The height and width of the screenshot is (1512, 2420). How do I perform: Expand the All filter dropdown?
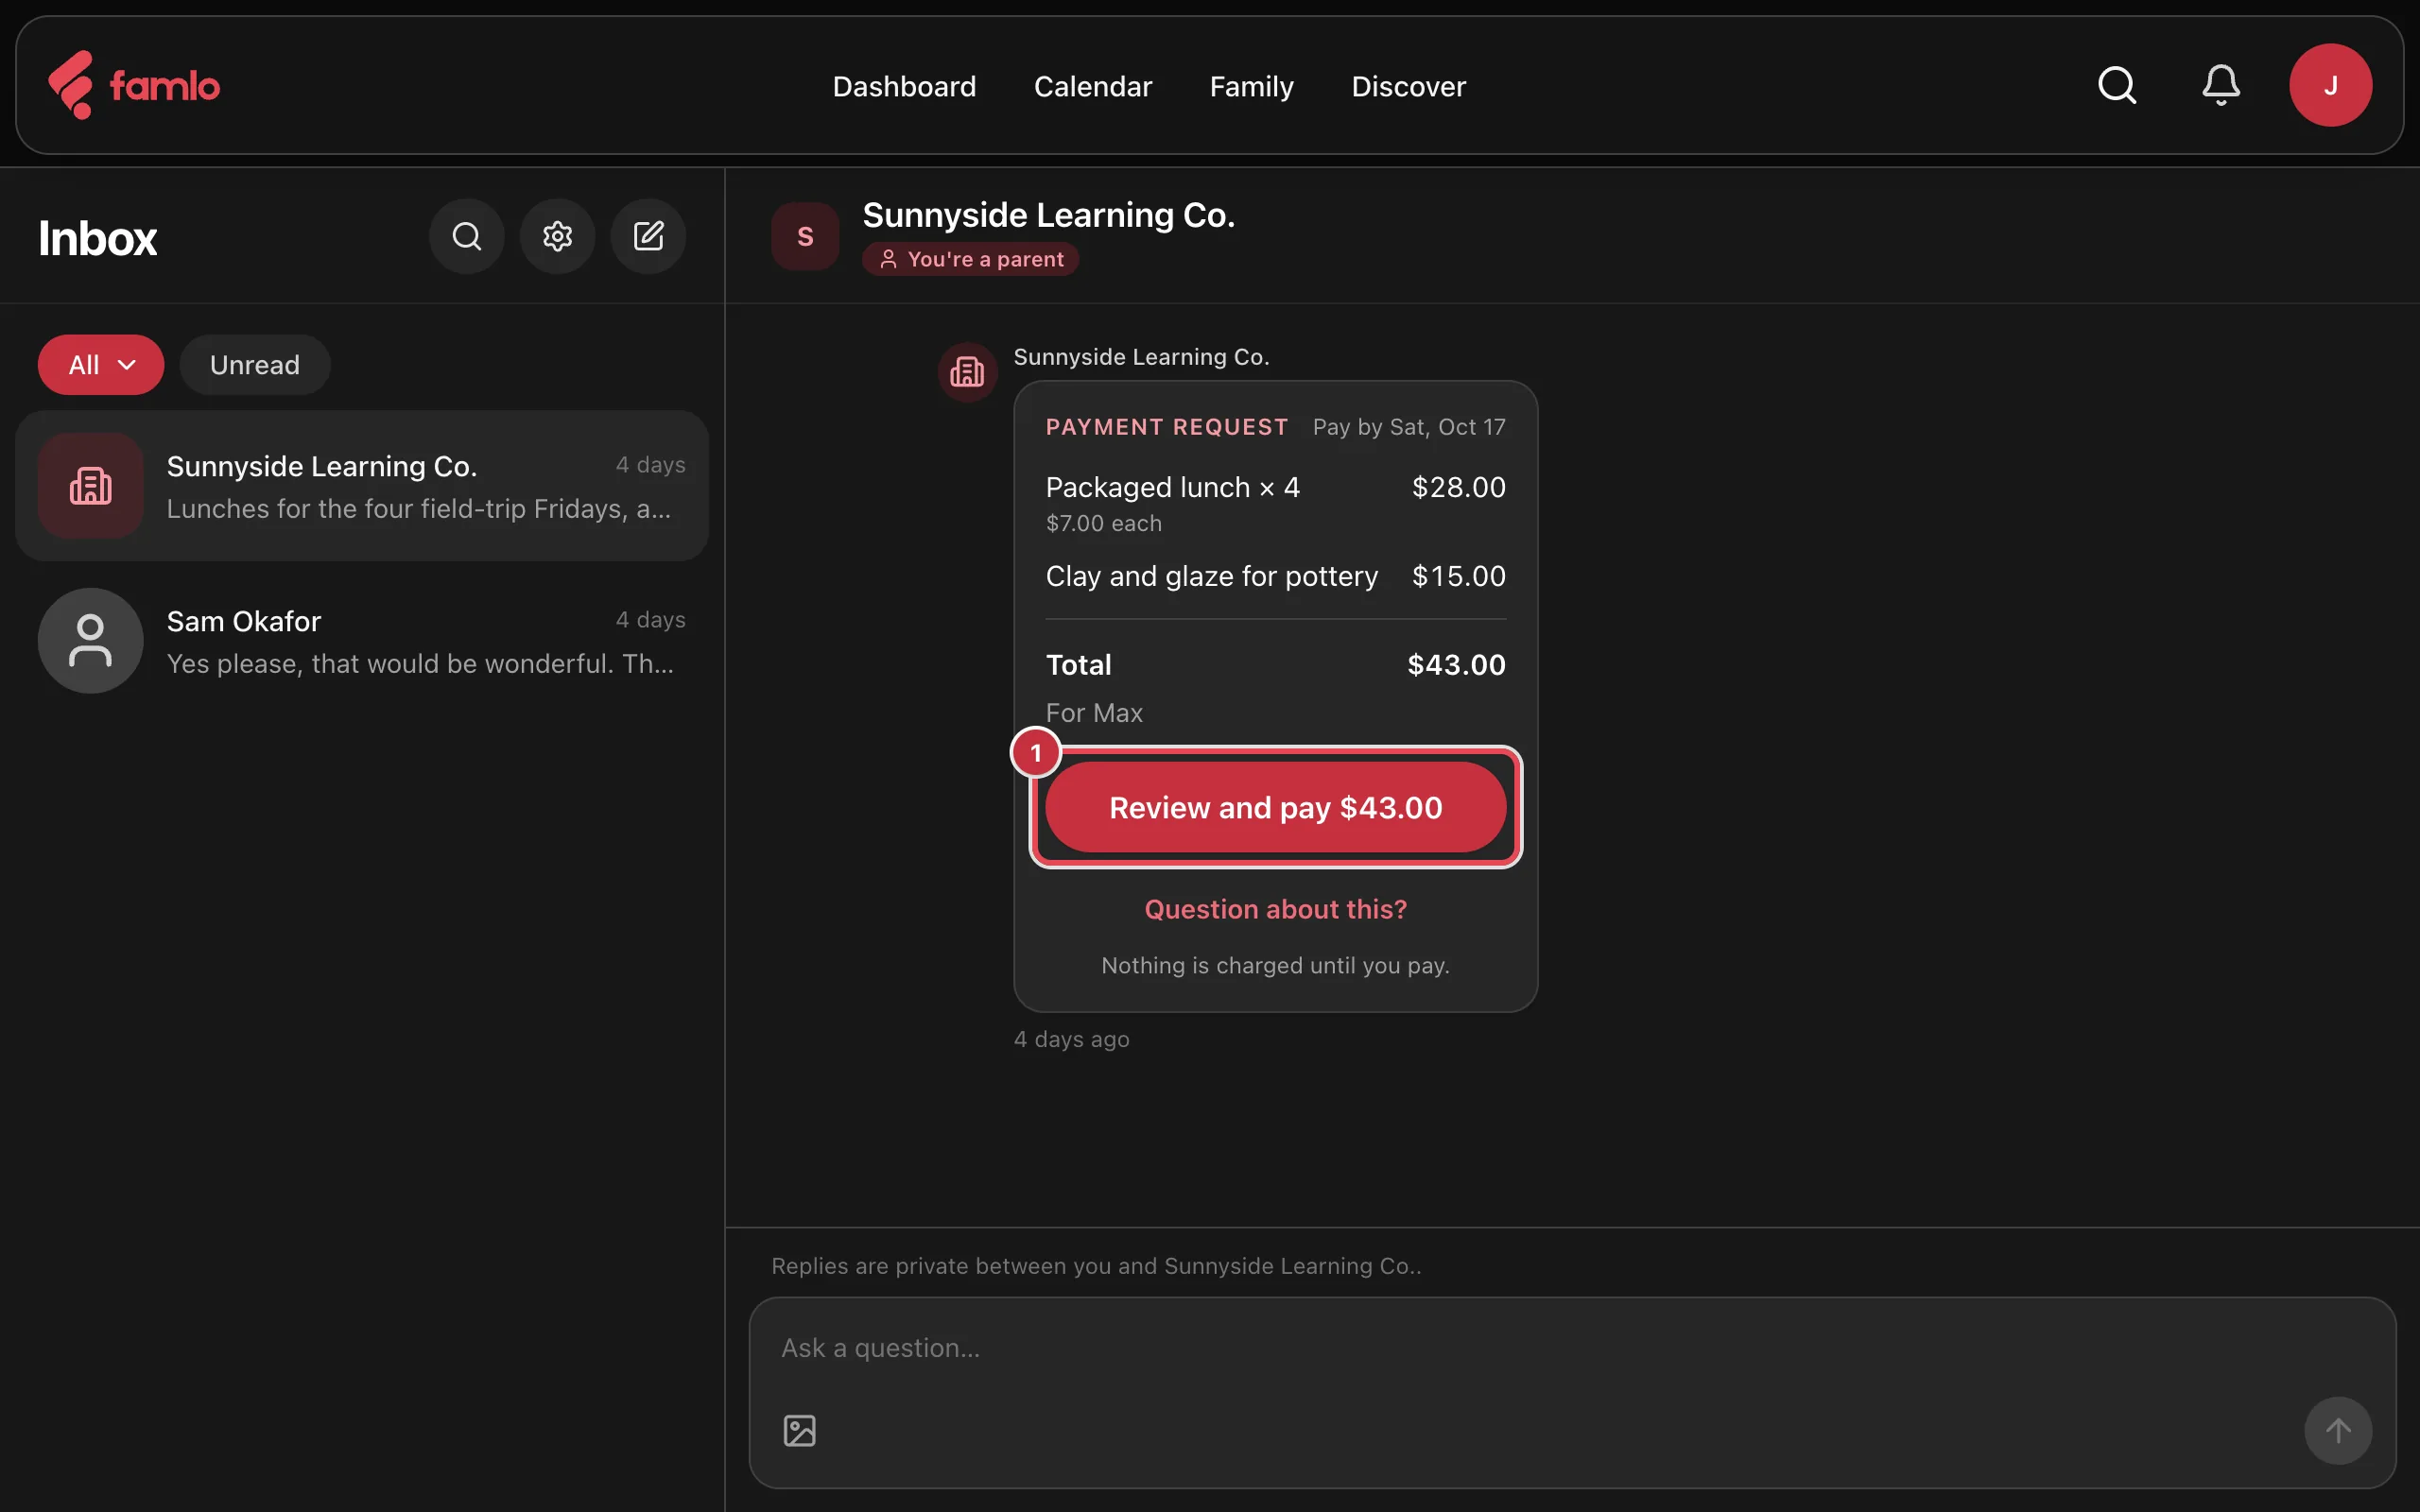click(101, 365)
